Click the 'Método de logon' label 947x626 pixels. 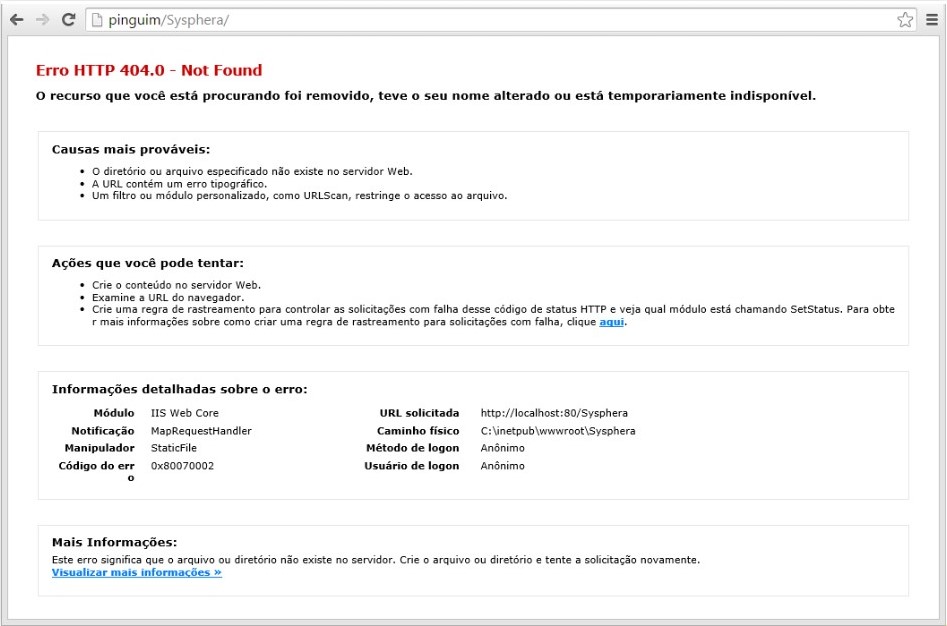coord(413,448)
